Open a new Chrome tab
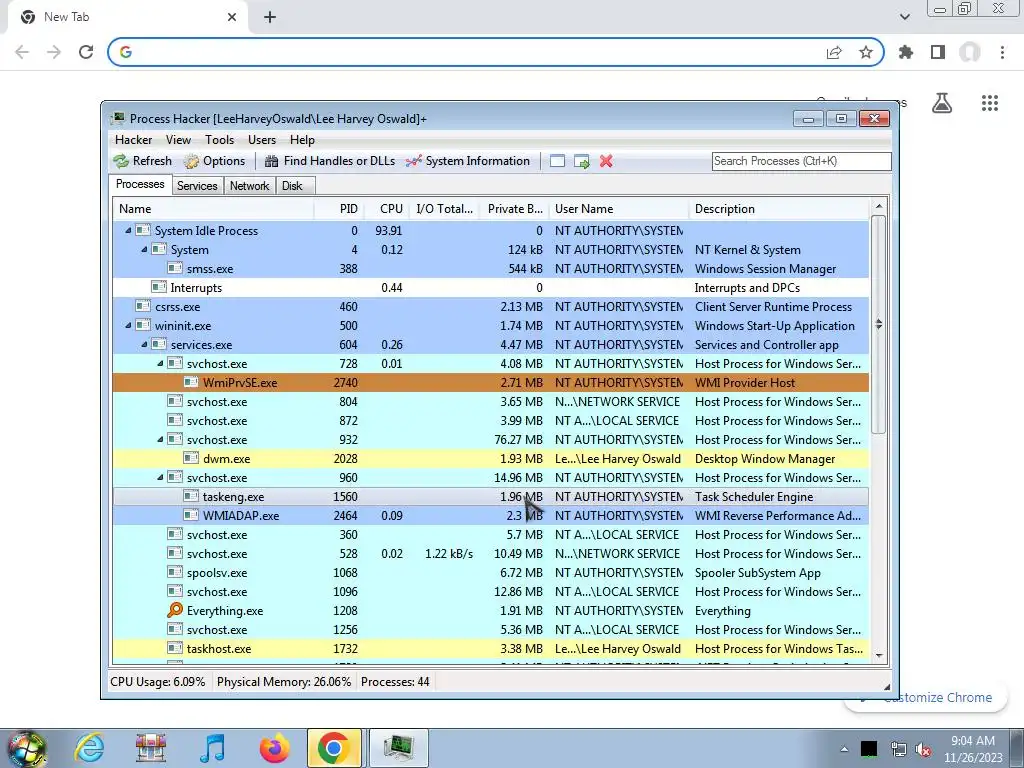1024x768 pixels. click(x=270, y=18)
